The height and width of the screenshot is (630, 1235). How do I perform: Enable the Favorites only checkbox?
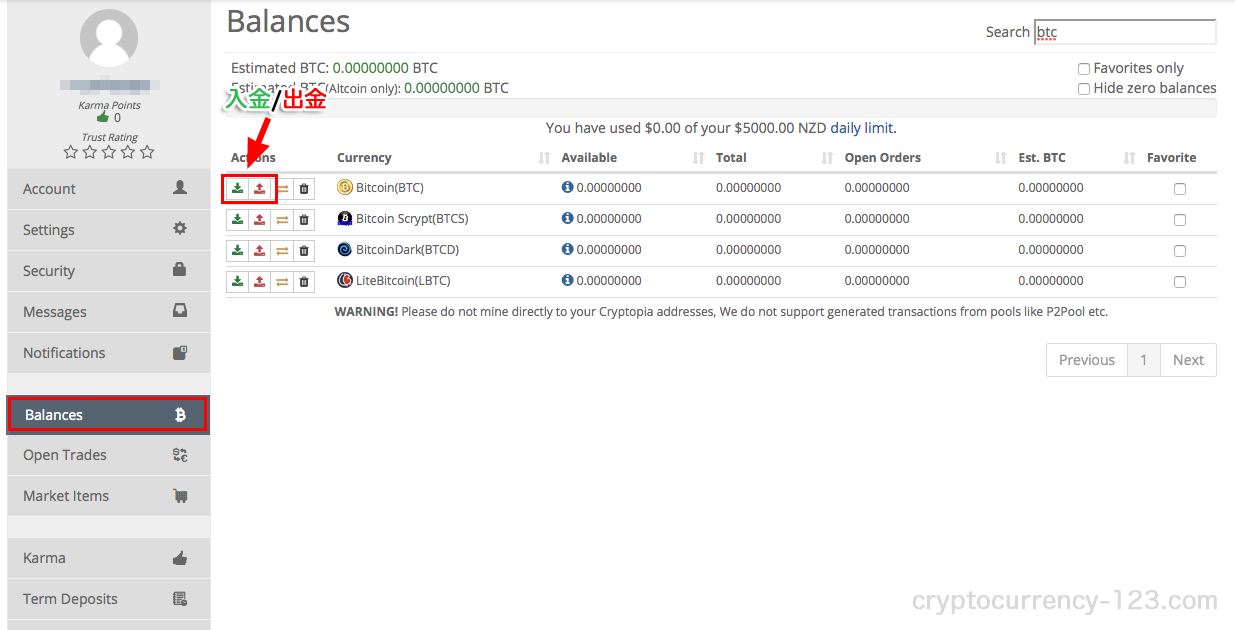[x=1084, y=69]
